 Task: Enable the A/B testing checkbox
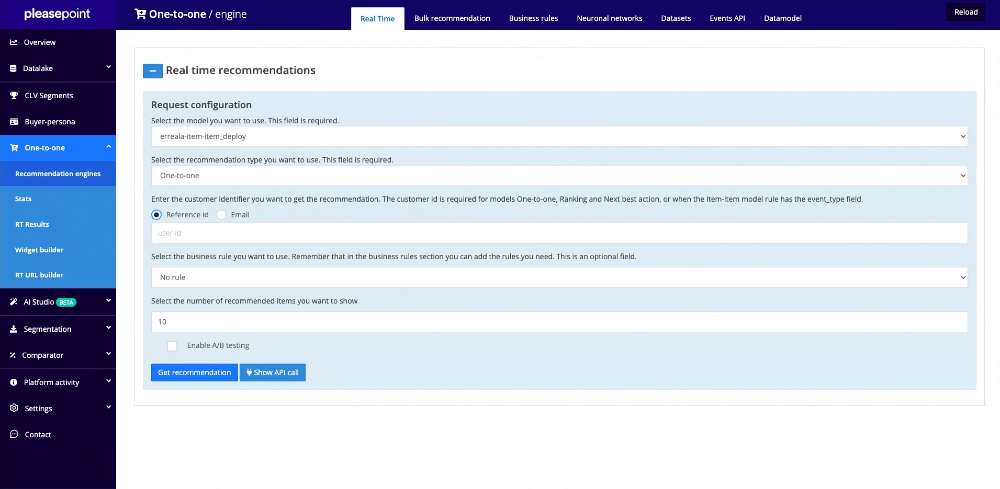point(172,346)
